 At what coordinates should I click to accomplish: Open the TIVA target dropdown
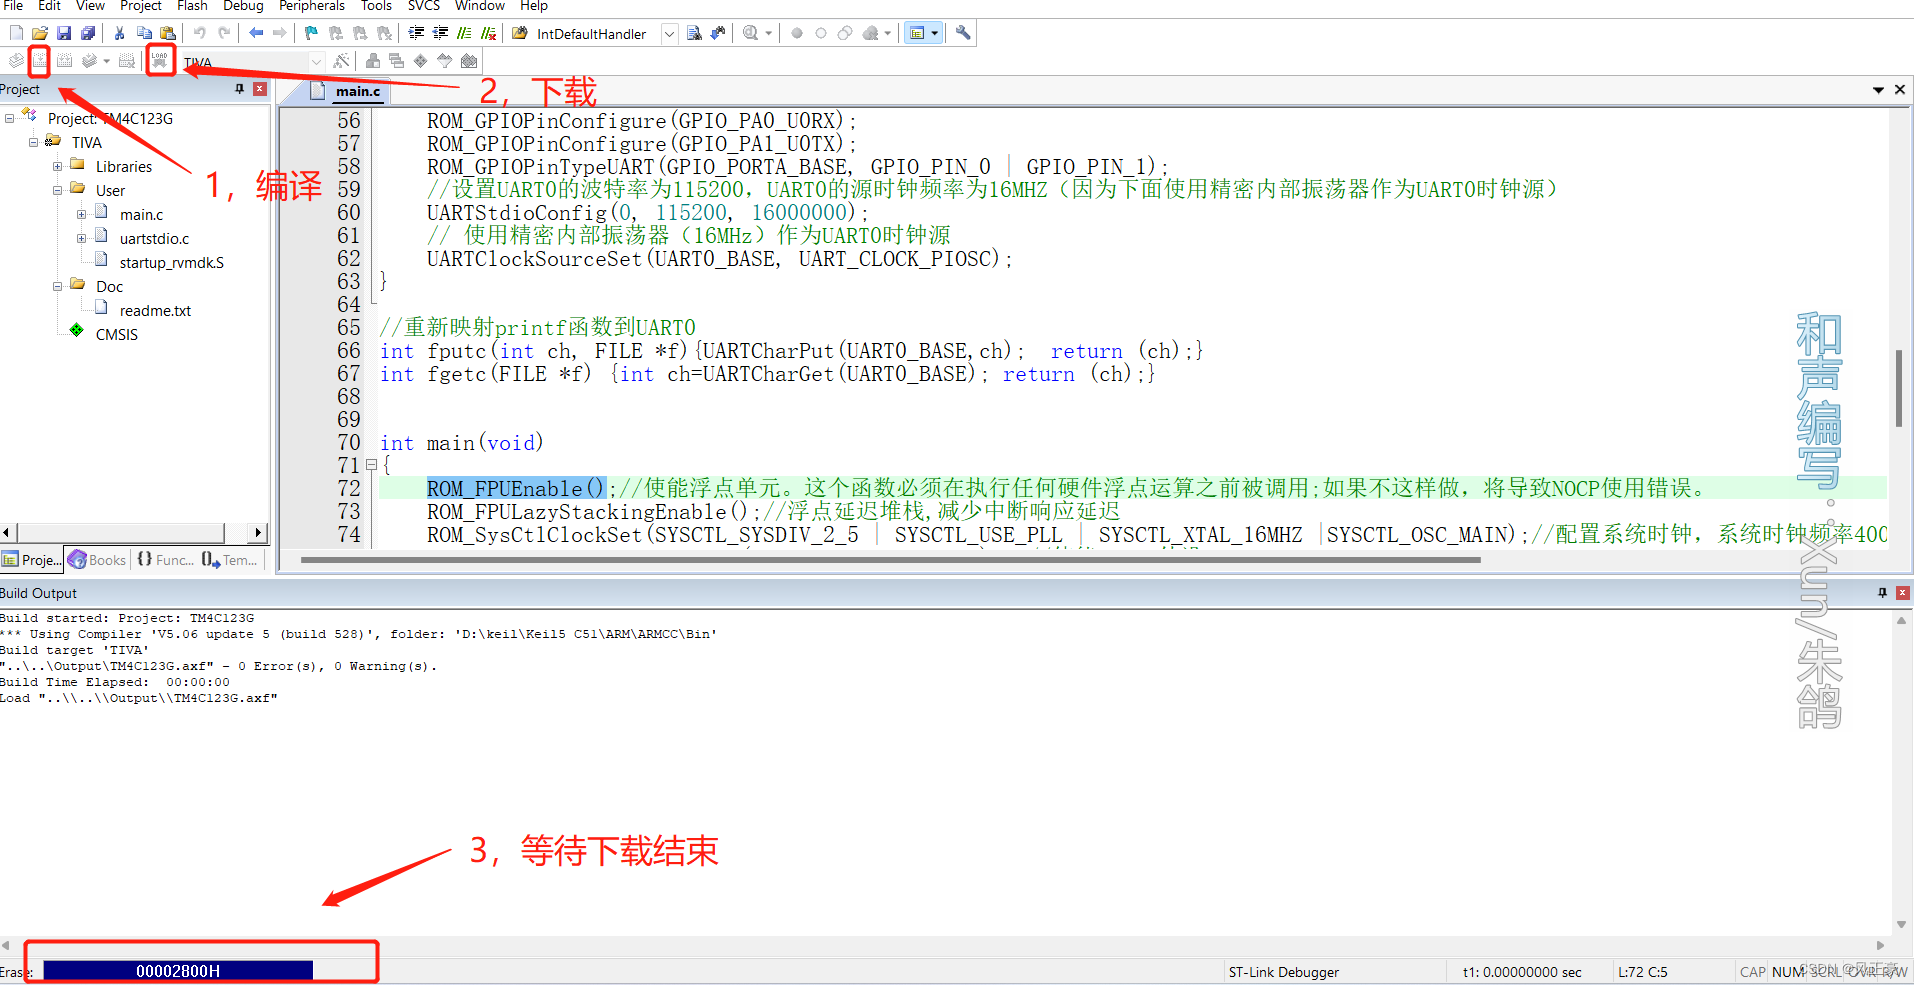316,62
